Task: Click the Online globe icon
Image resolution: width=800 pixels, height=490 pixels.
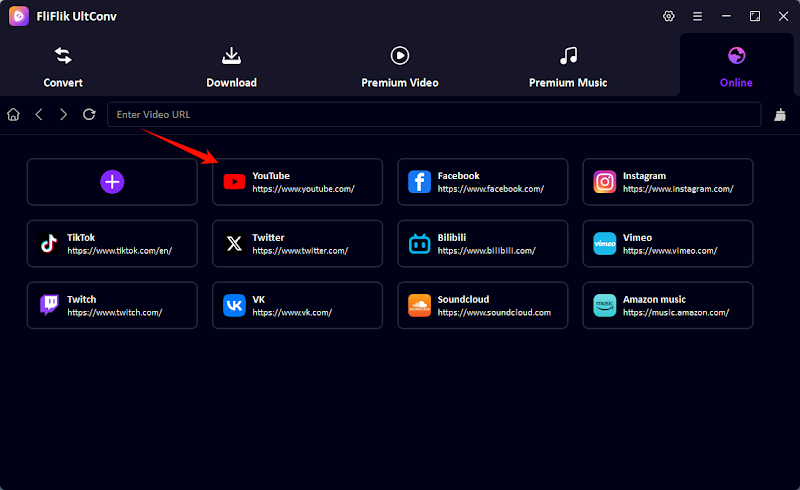Action: click(736, 56)
